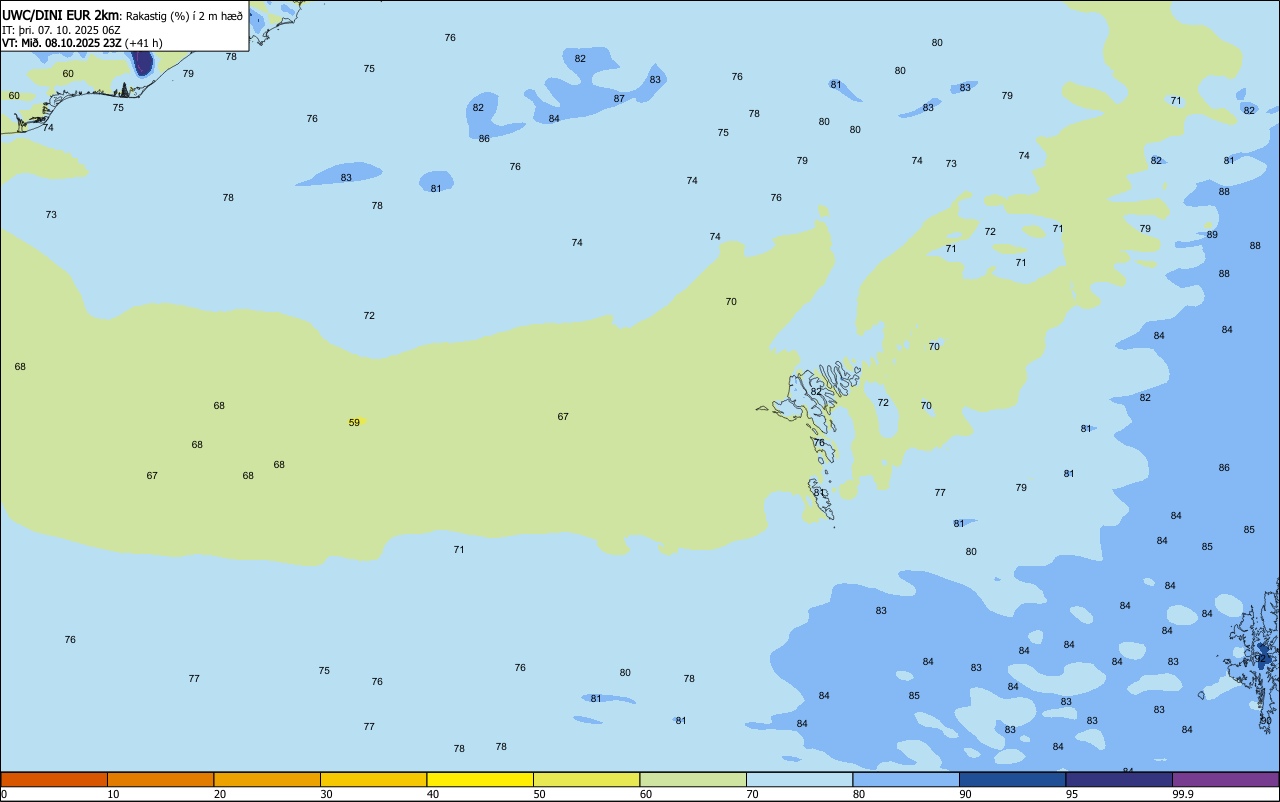Click the bright yellow 40–50 legend swatch
Image resolution: width=1280 pixels, height=802 pixels.
[x=480, y=779]
